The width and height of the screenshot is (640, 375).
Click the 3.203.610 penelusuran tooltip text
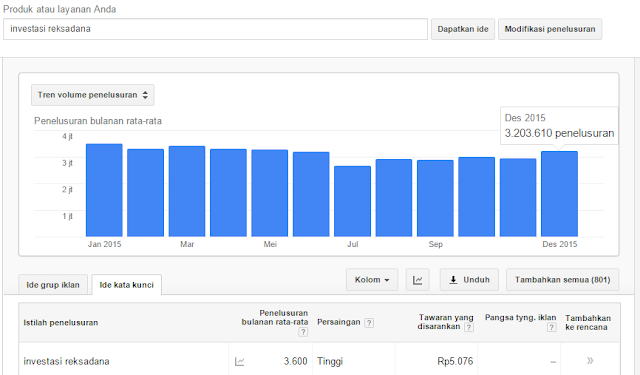click(x=559, y=133)
